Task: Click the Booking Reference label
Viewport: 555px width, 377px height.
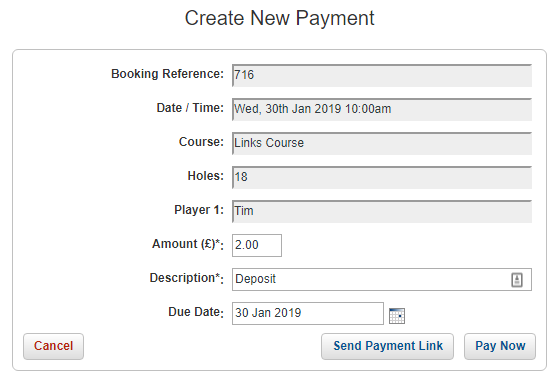Action: tap(167, 74)
